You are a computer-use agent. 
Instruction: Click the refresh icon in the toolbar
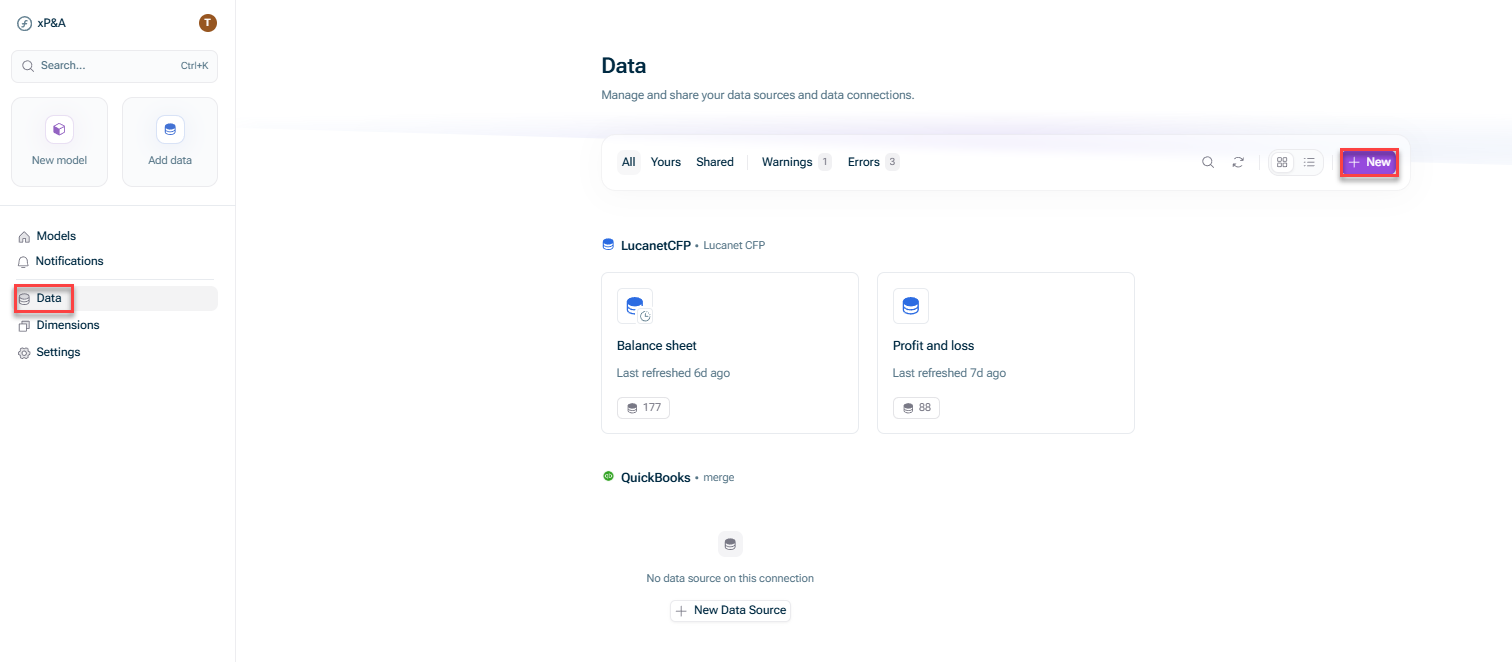click(x=1238, y=162)
